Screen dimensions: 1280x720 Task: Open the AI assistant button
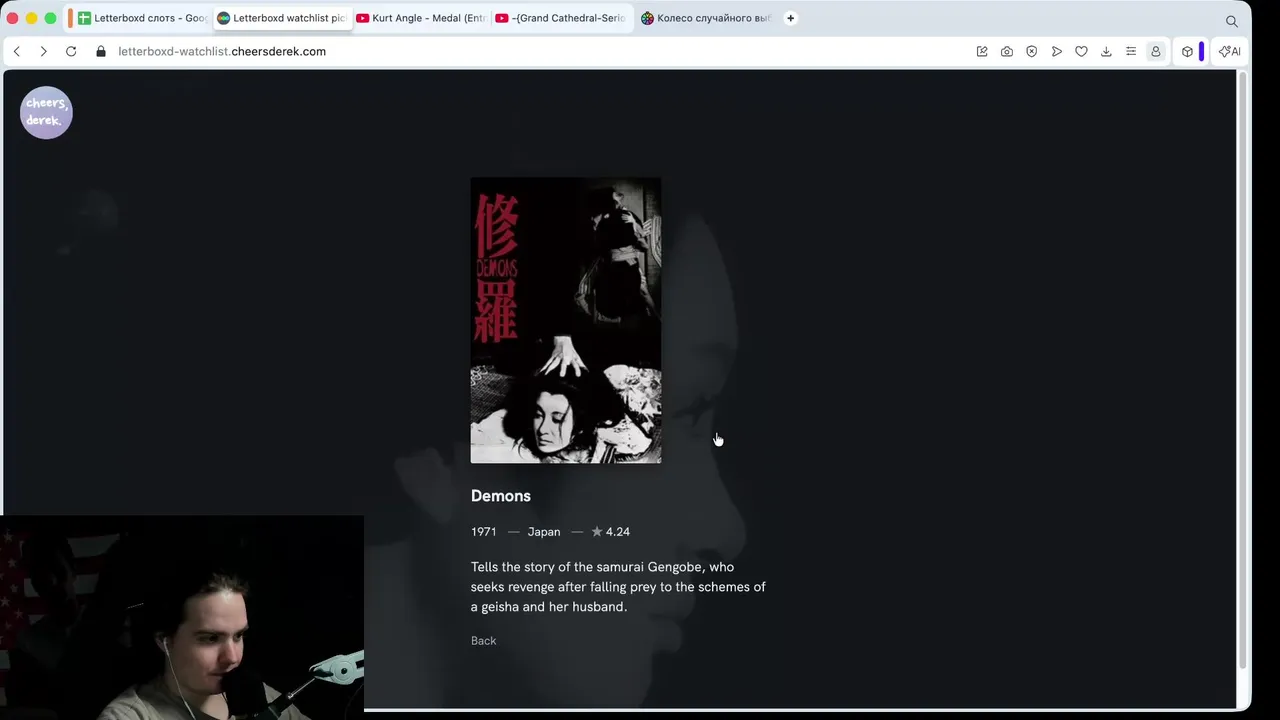1230,51
